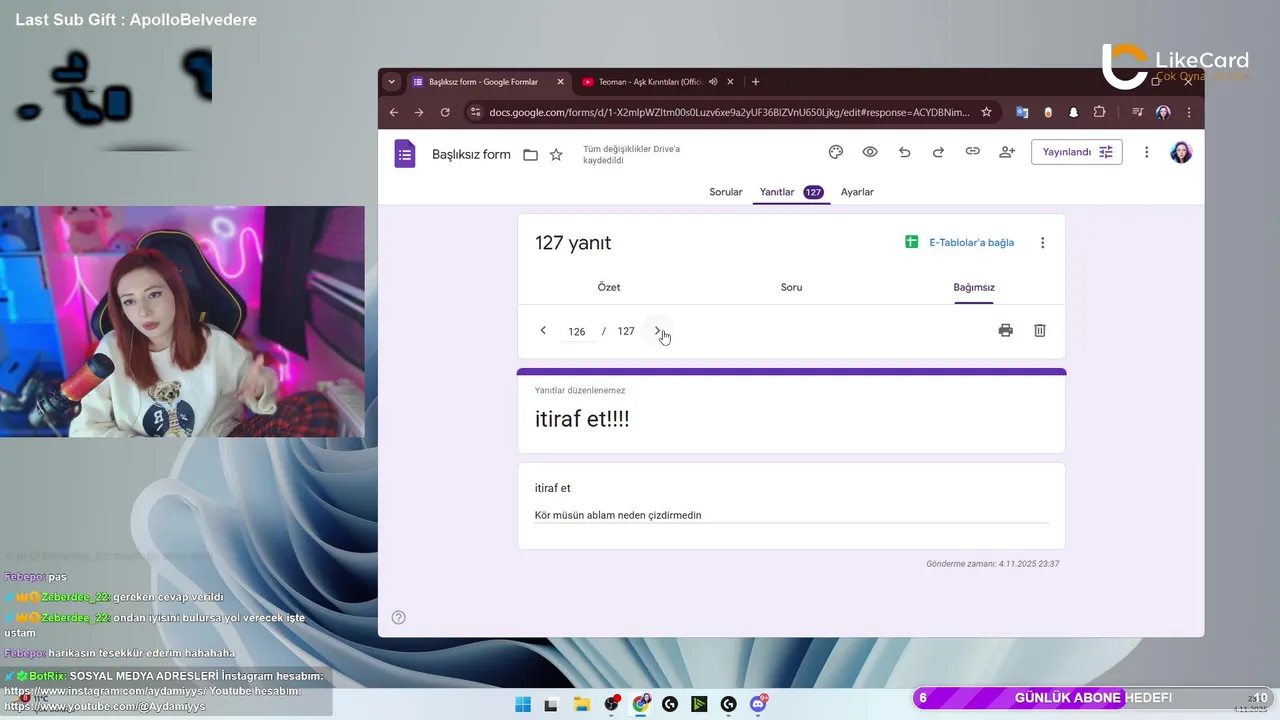This screenshot has height=720, width=1280.
Task: Click the Chrome address bar URL
Action: pos(729,112)
